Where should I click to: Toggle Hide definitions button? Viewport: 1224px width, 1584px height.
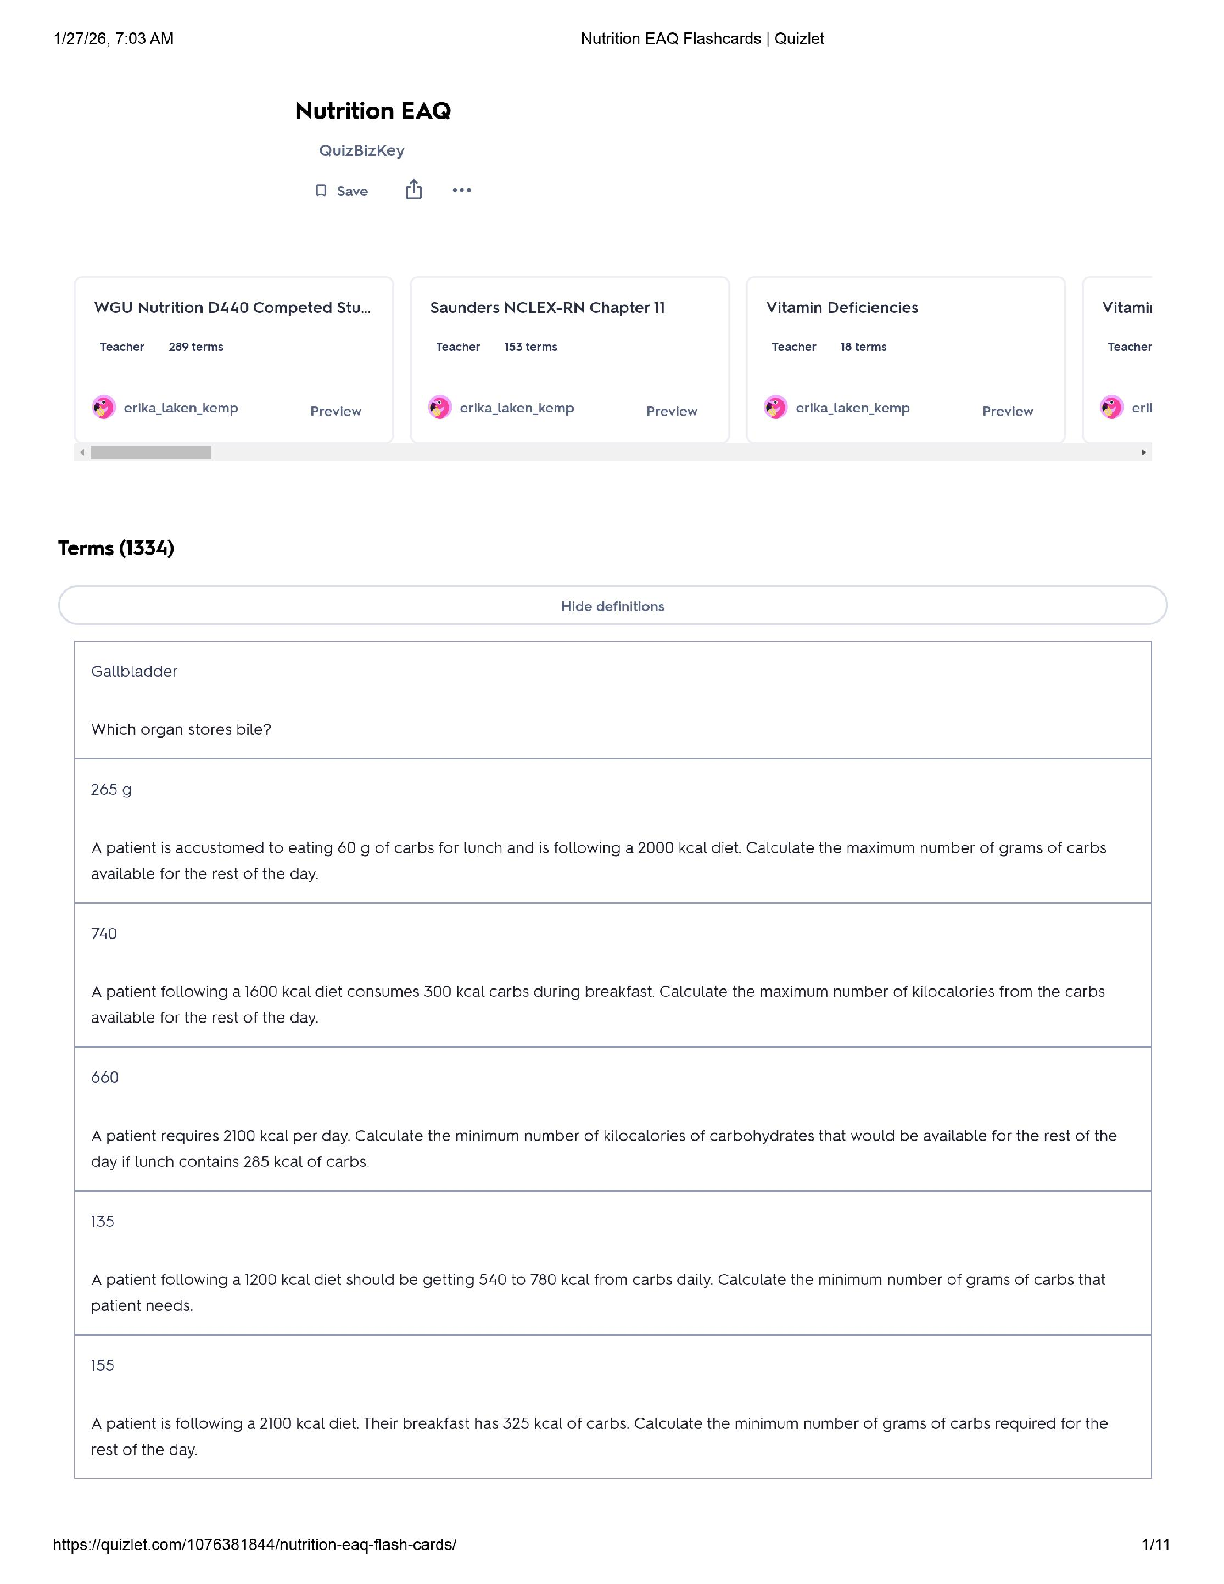(612, 606)
